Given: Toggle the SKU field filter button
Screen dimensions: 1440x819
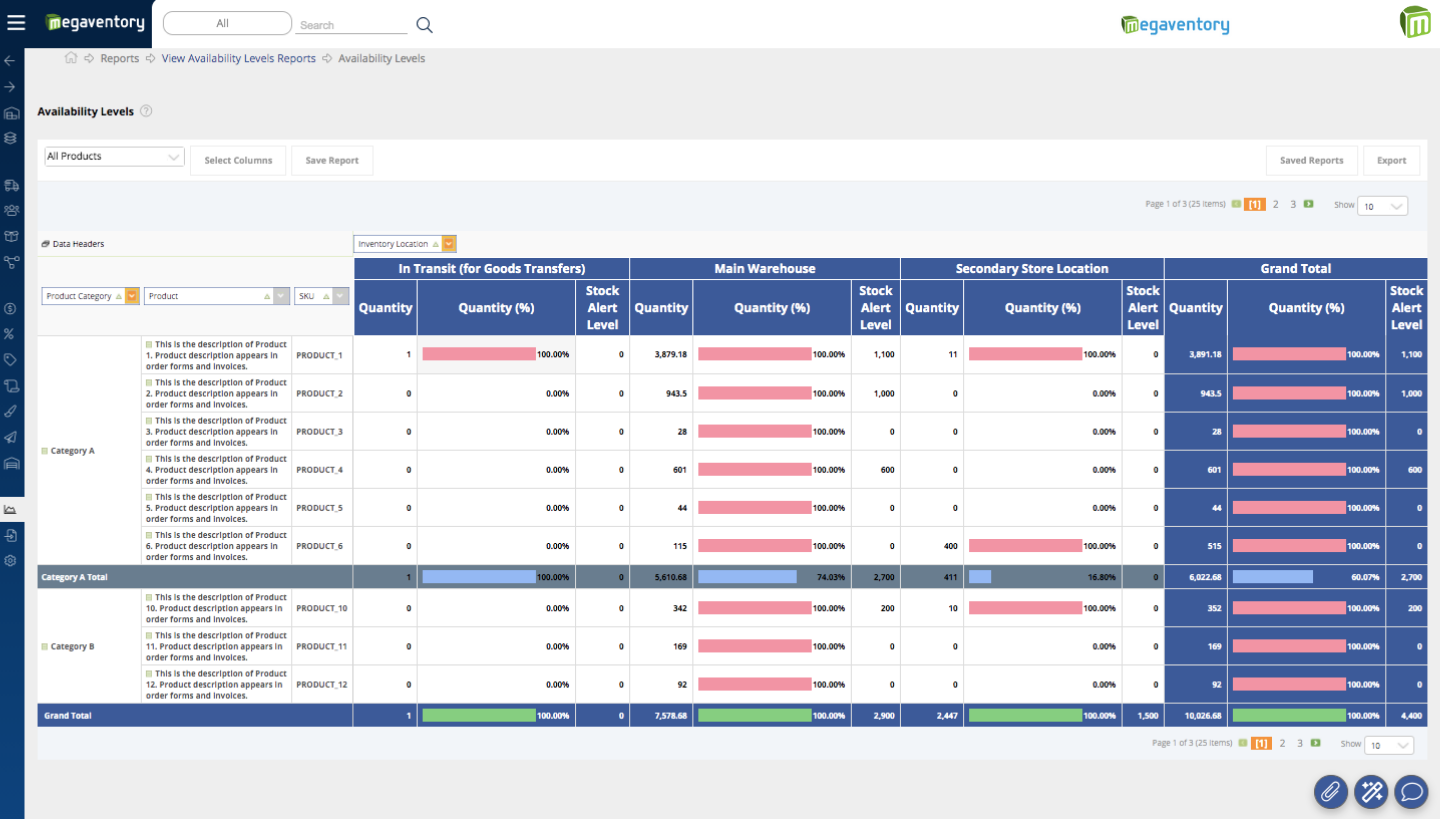Looking at the screenshot, I should coord(341,296).
